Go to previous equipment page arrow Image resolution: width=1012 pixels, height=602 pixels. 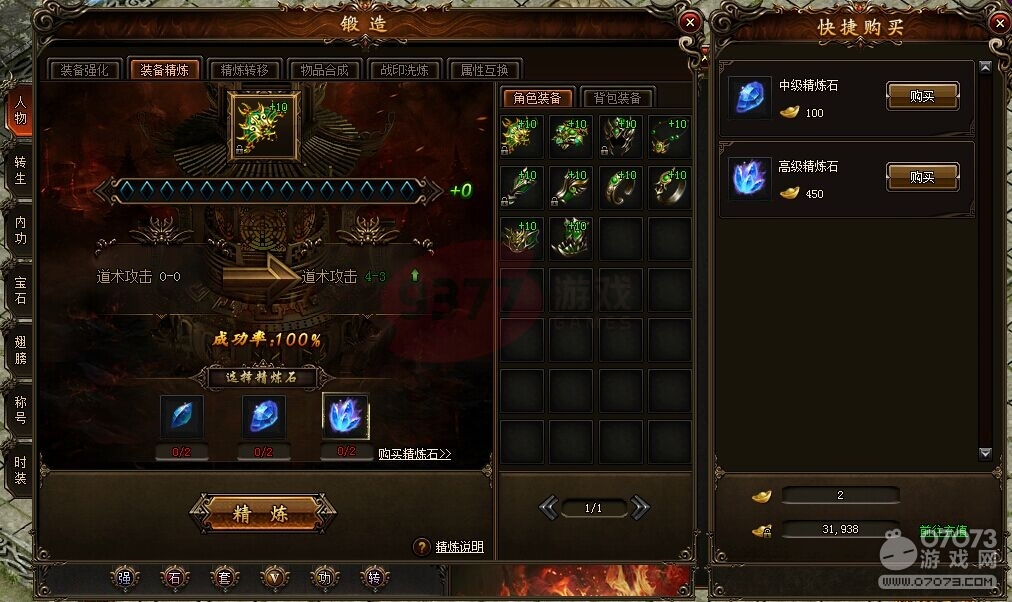tap(549, 508)
